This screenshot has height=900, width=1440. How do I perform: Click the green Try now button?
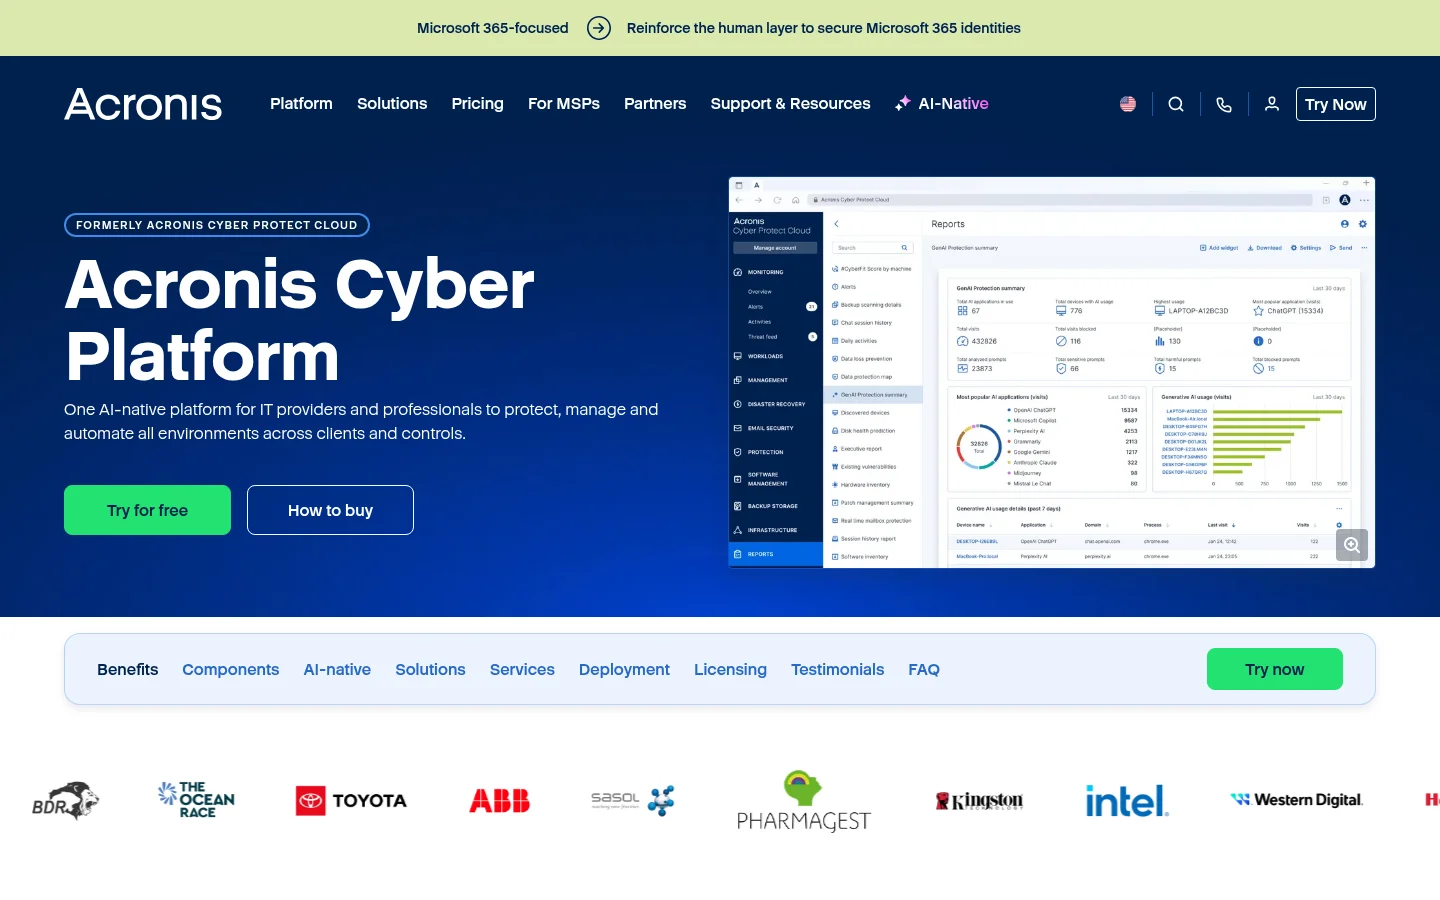click(1274, 669)
